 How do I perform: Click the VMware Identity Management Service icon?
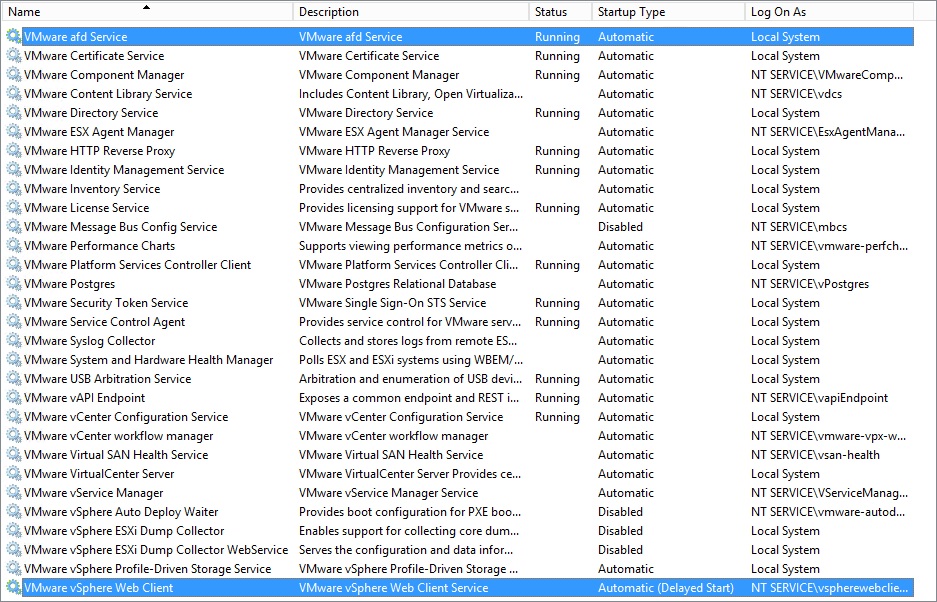(x=14, y=170)
